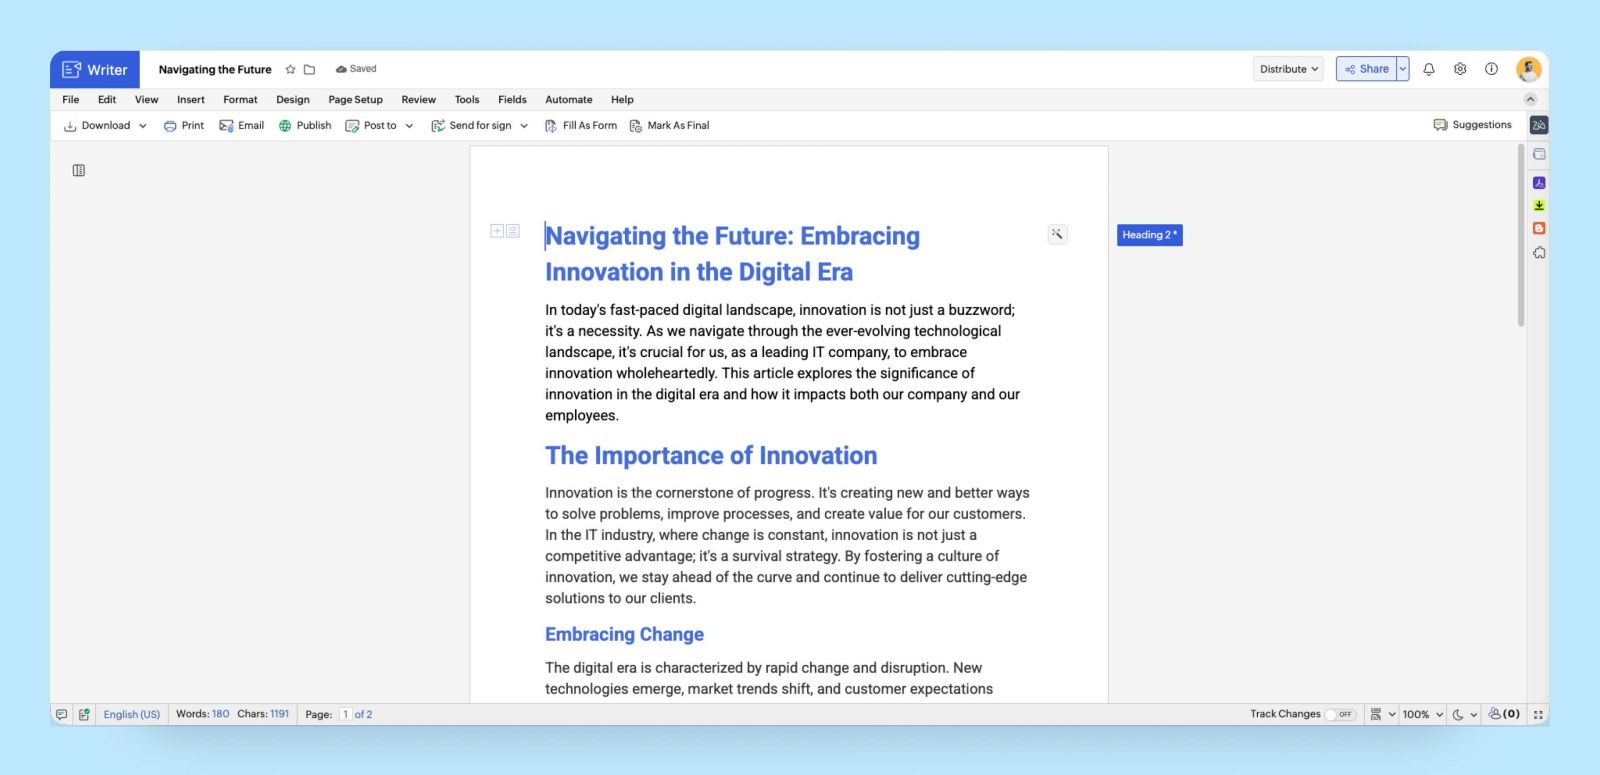Open the Suggestions panel
1600x775 pixels.
click(1473, 125)
